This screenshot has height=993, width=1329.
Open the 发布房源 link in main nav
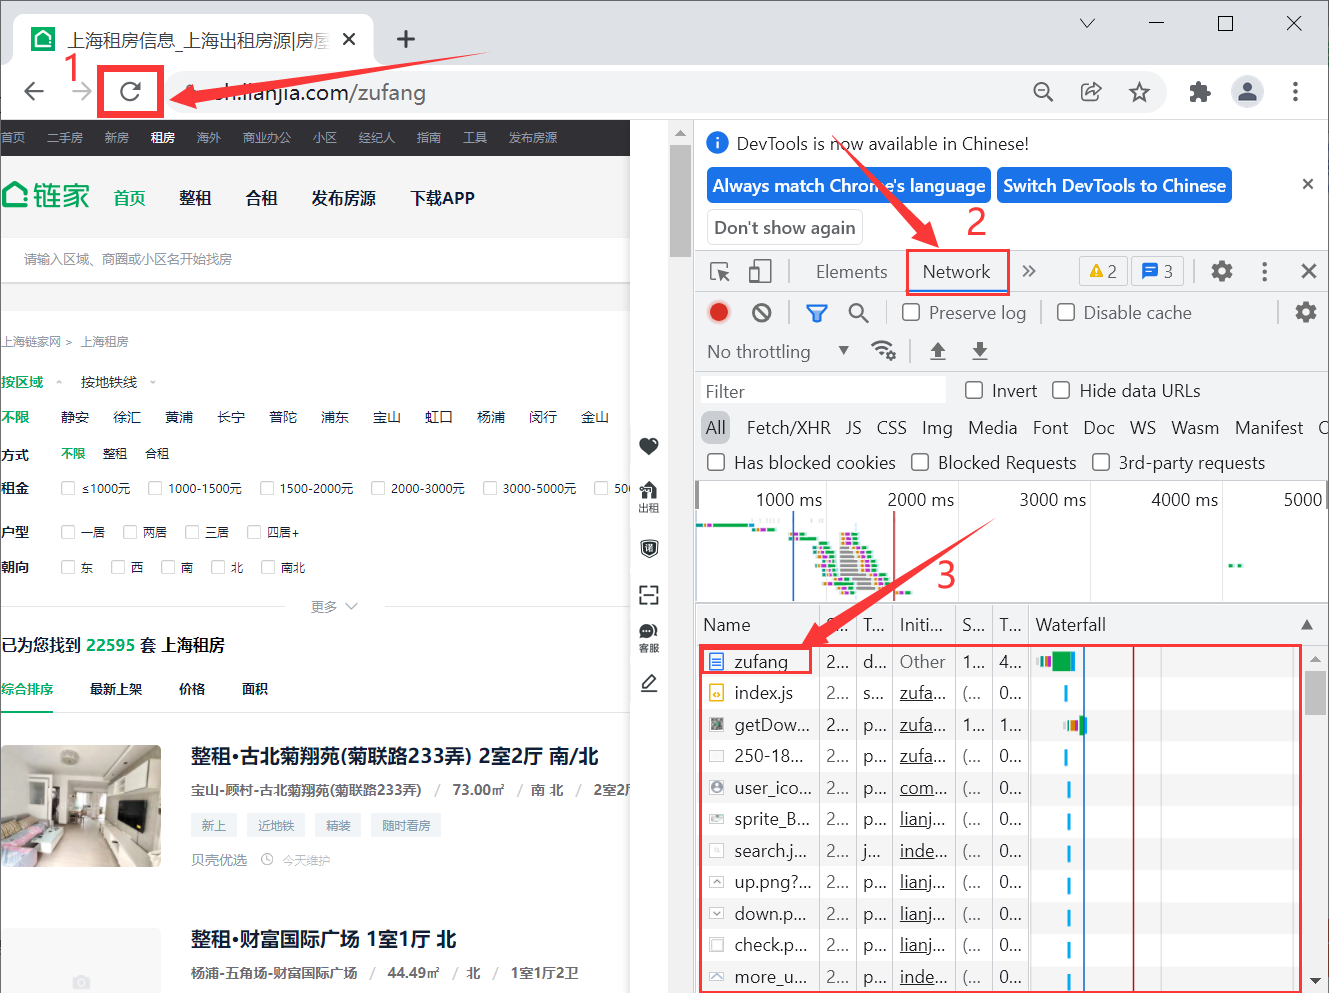(343, 198)
